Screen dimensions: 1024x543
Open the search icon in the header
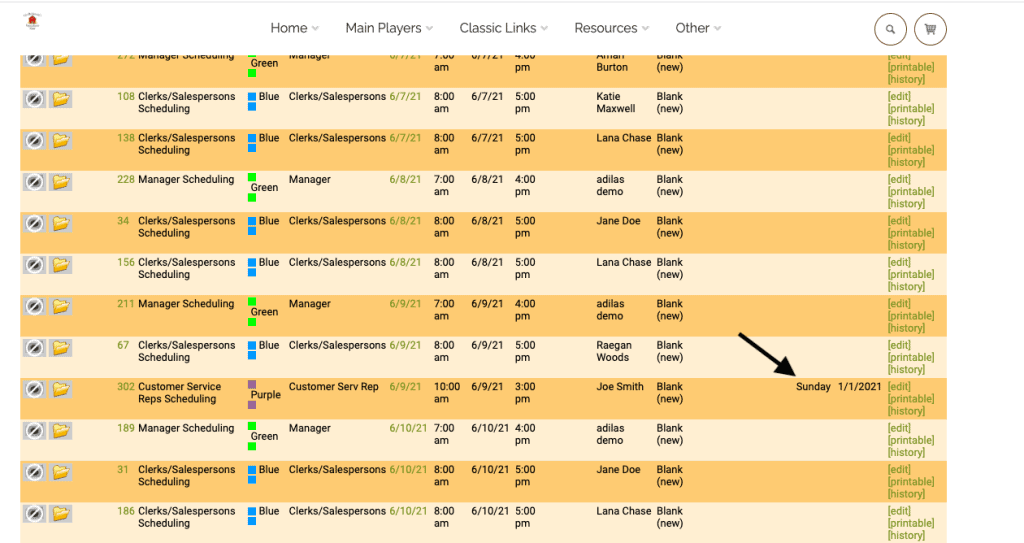point(890,29)
